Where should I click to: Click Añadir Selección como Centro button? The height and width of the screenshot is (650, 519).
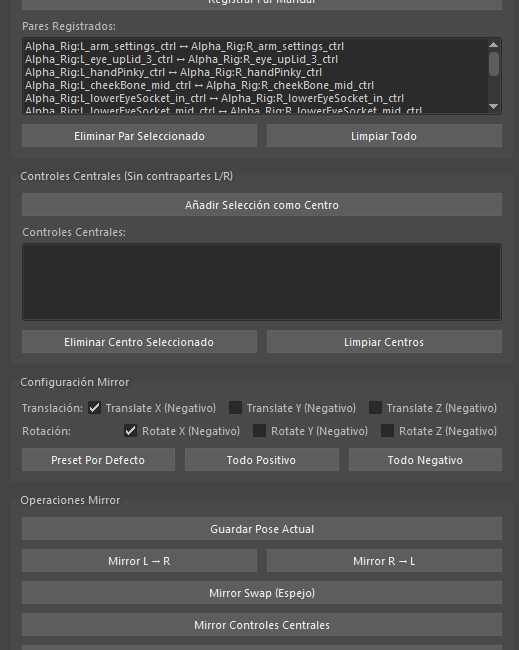point(262,205)
